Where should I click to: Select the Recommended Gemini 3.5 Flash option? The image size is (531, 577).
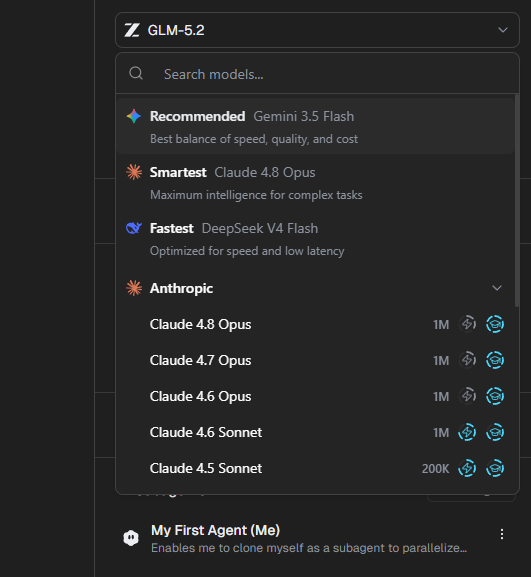315,126
